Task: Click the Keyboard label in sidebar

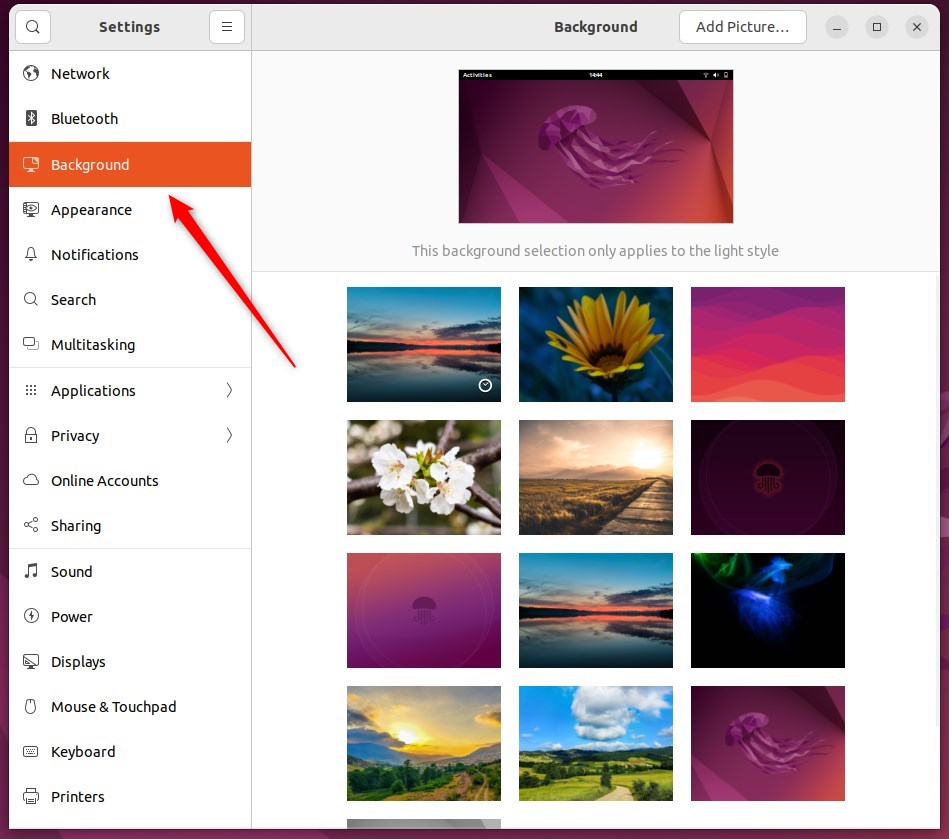Action: click(x=83, y=752)
